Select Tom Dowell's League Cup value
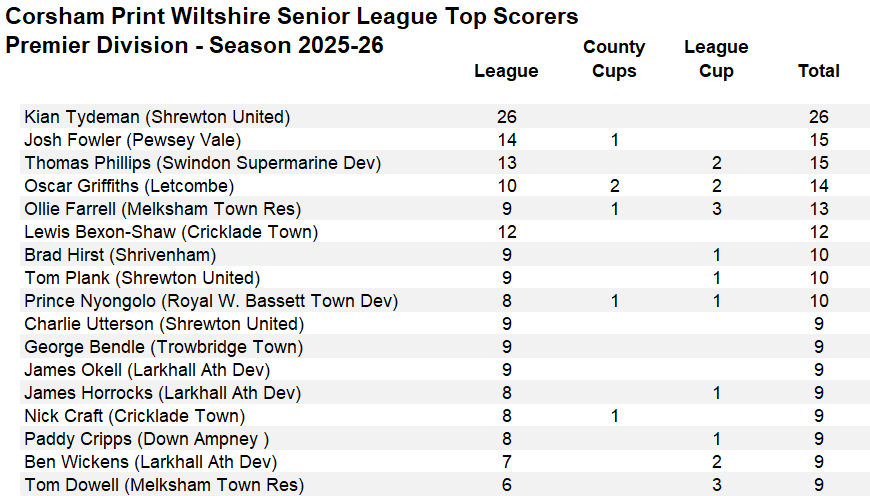This screenshot has width=870, height=496. [x=716, y=485]
